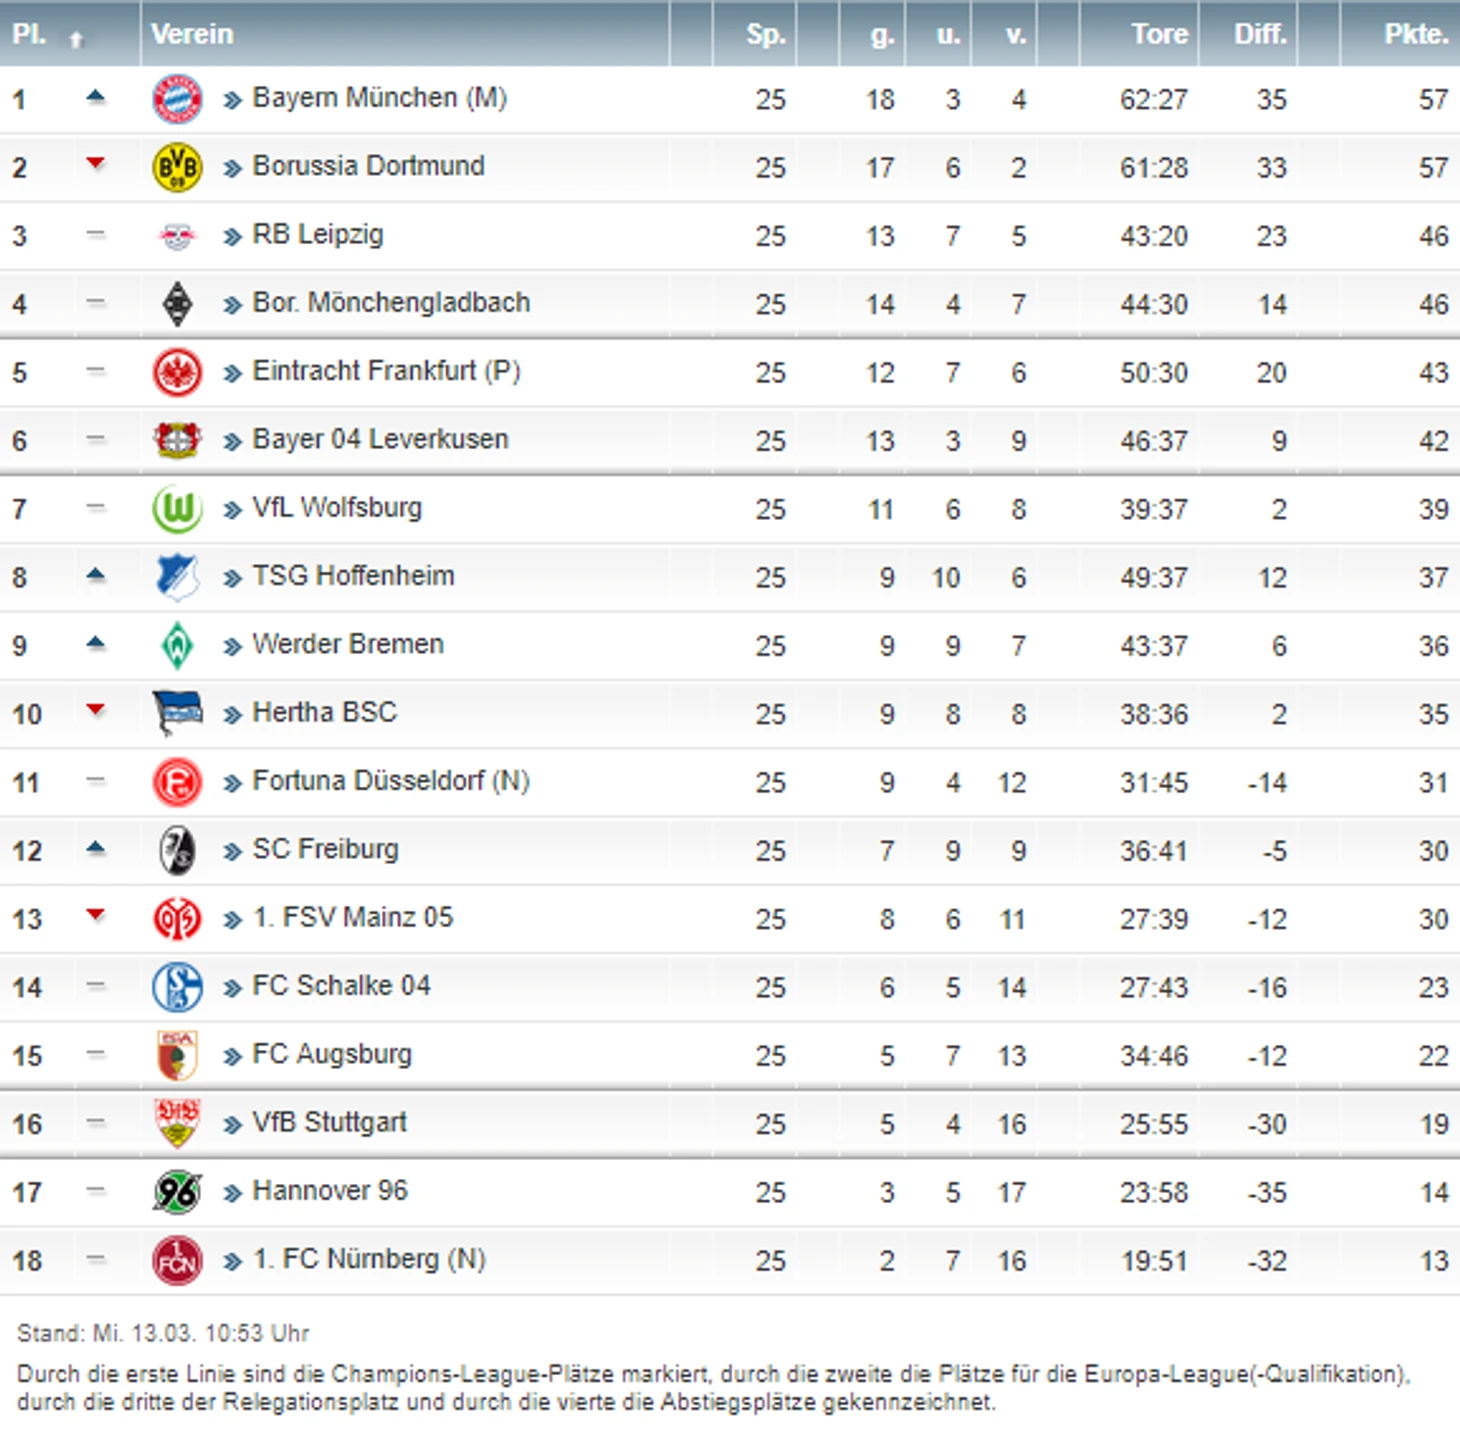Click the VfL Wolfsburg green logo
Viewport: 1460px width, 1437px height.
point(177,509)
